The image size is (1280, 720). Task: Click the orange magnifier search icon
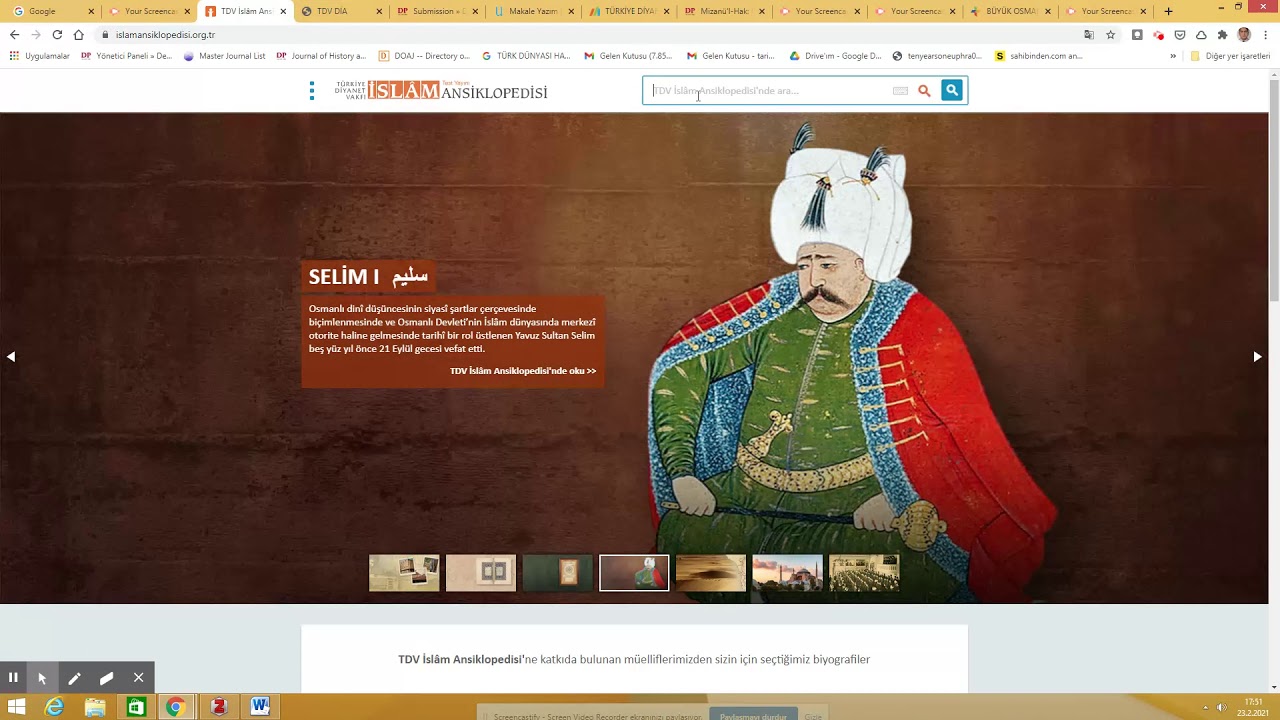(x=924, y=91)
